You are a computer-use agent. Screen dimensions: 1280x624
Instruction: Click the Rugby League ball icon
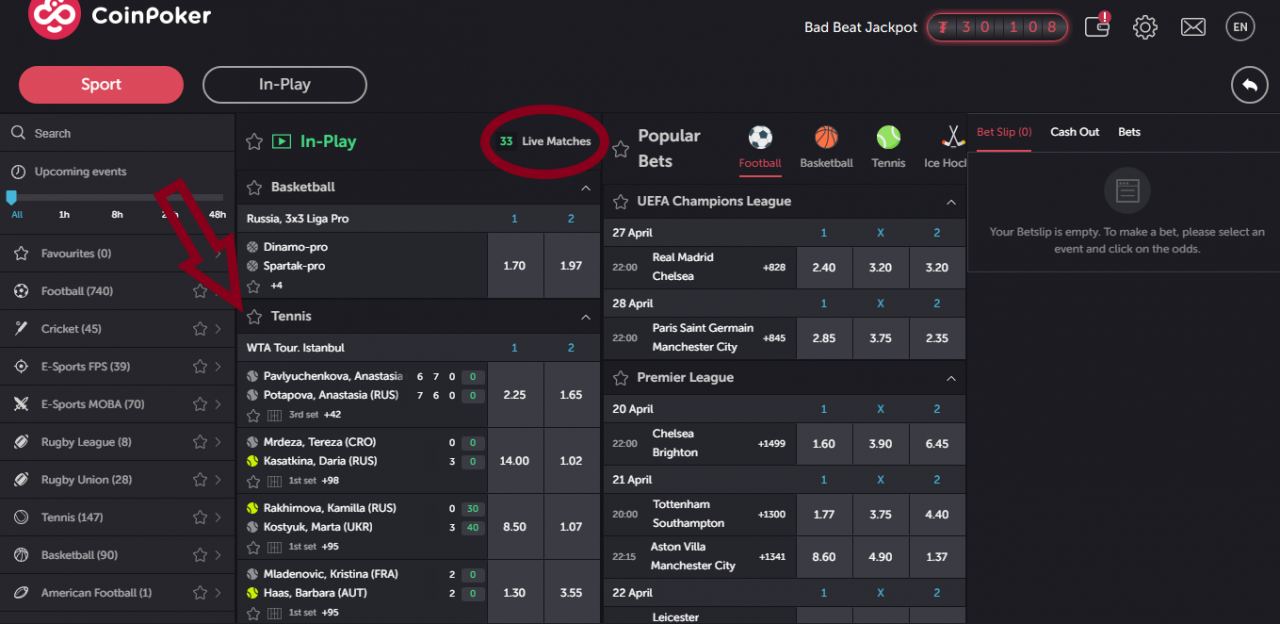[21, 442]
